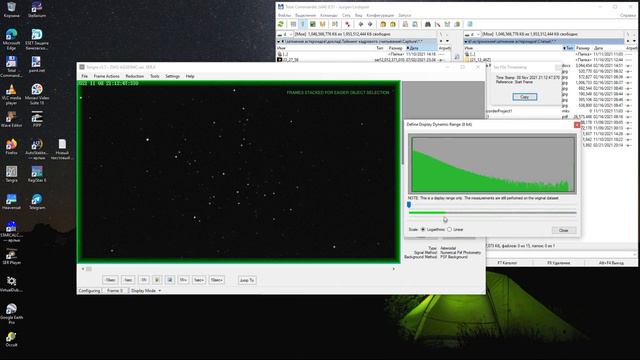Click the histogram graph in the dialog
640x360 pixels.
493,164
